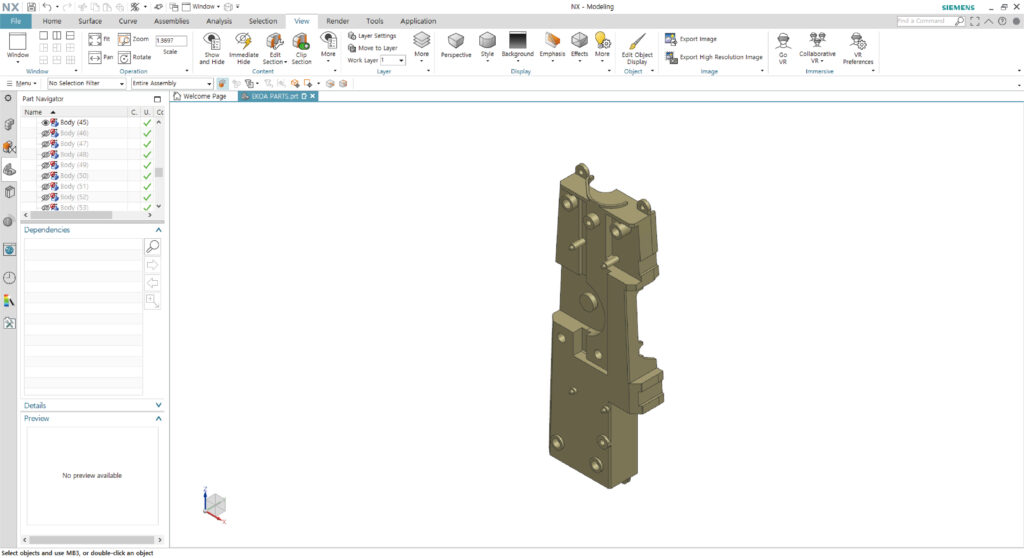The width and height of the screenshot is (1024, 558).
Task: Open Emphasis options
Action: (x=552, y=45)
